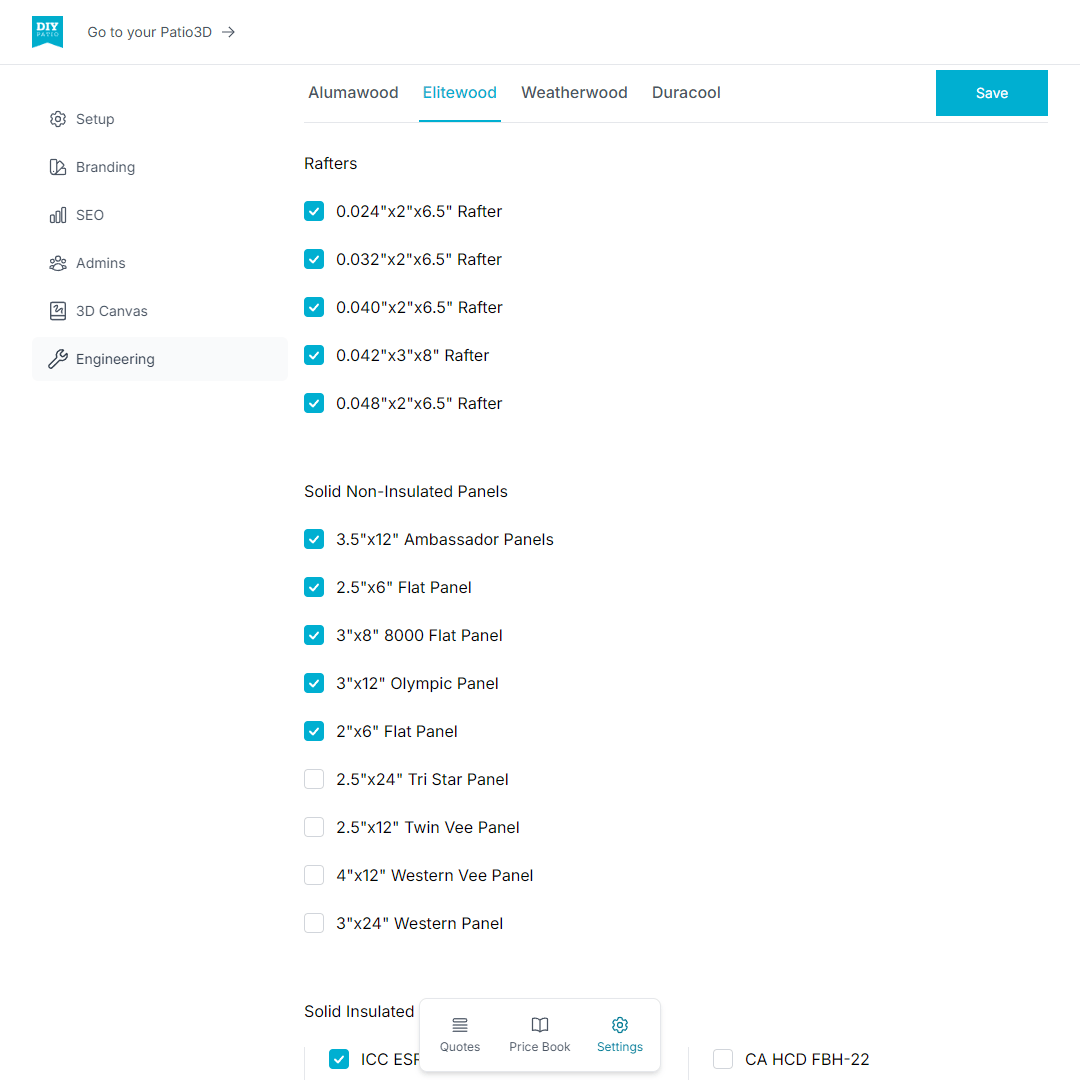
Task: Tick the CA HCD FBH-22 checkbox
Action: 723,1059
